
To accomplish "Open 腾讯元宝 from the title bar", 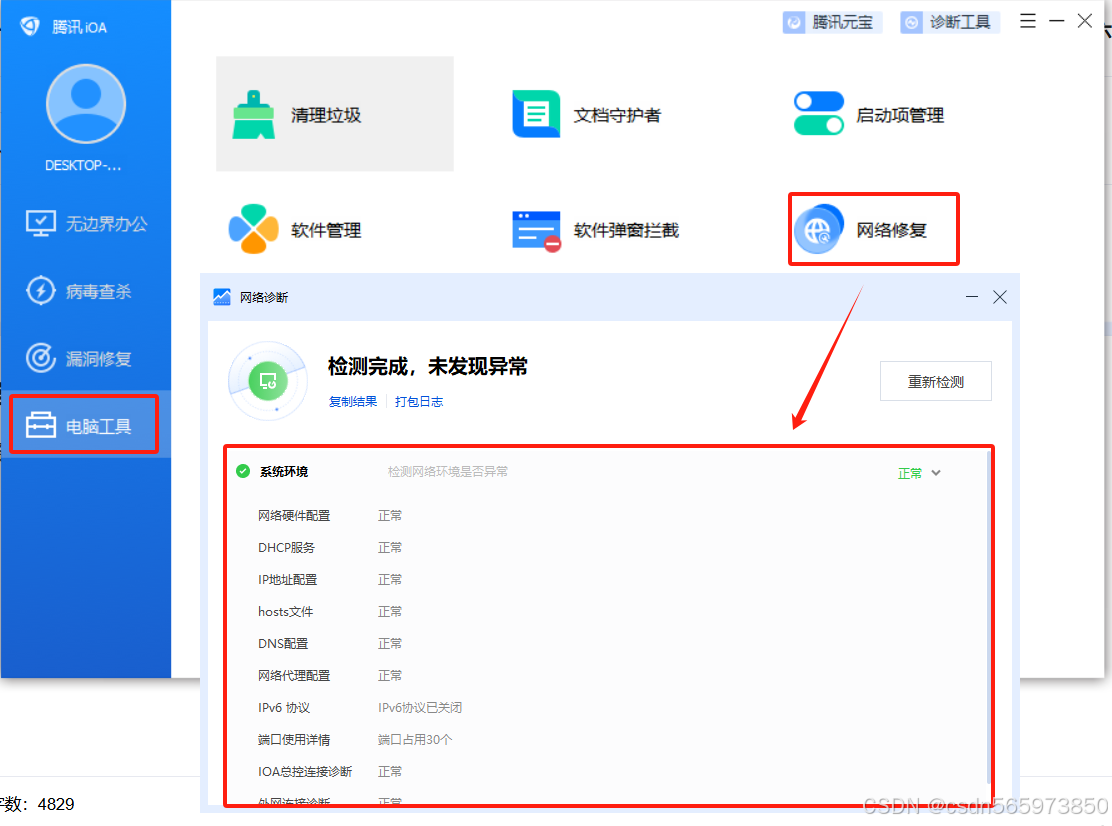I will pyautogui.click(x=832, y=21).
